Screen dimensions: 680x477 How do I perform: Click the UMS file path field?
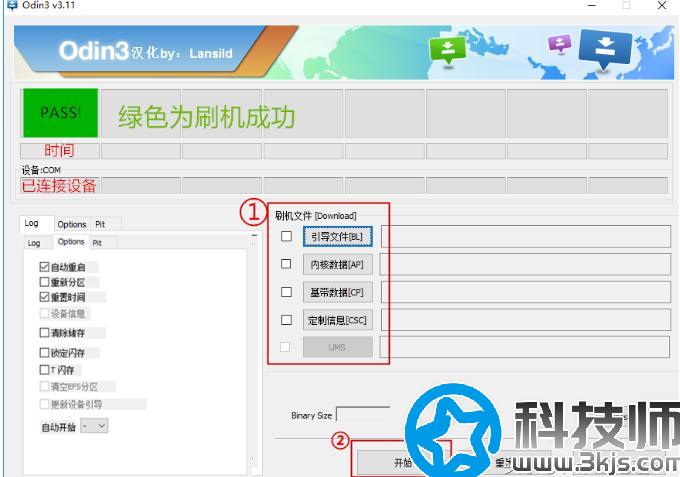click(525, 347)
